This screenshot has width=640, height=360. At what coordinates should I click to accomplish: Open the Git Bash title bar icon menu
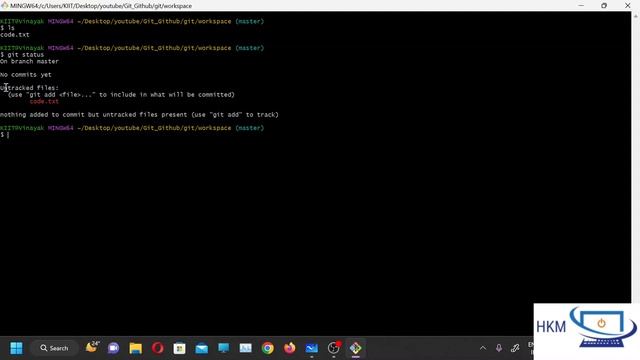point(5,5)
